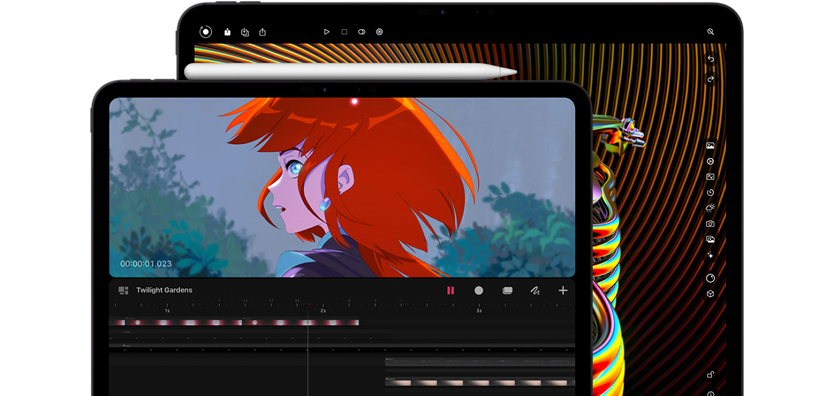The image size is (834, 396).
Task: Tap the 00:00:01.023 timecode
Action: (x=146, y=264)
